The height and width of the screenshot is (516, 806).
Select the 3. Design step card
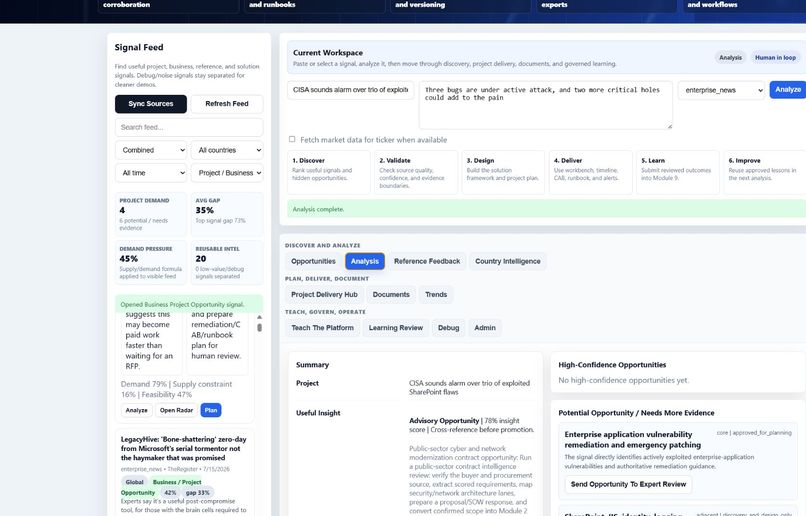click(503, 172)
